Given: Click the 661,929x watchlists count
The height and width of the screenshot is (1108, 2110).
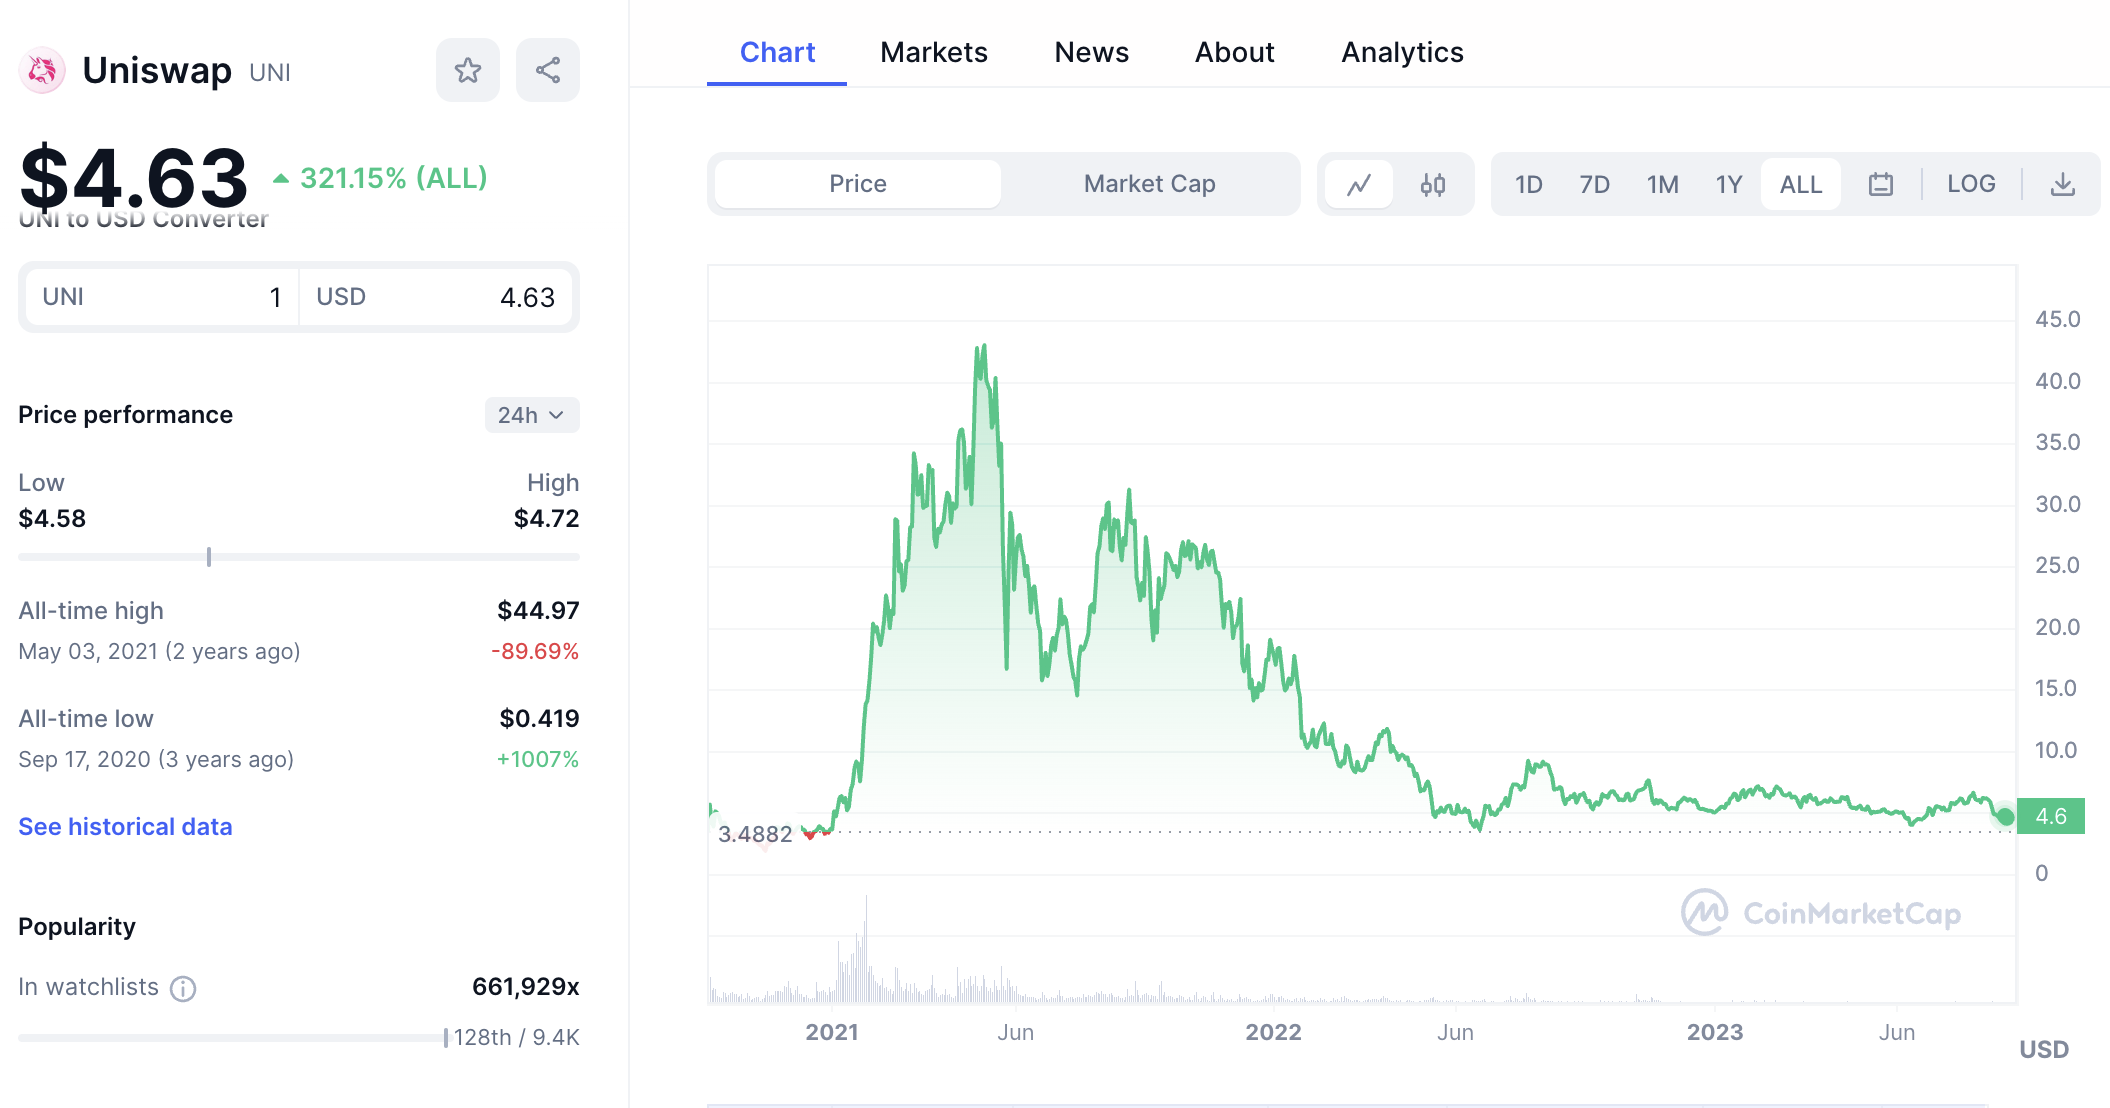Looking at the screenshot, I should 526,987.
